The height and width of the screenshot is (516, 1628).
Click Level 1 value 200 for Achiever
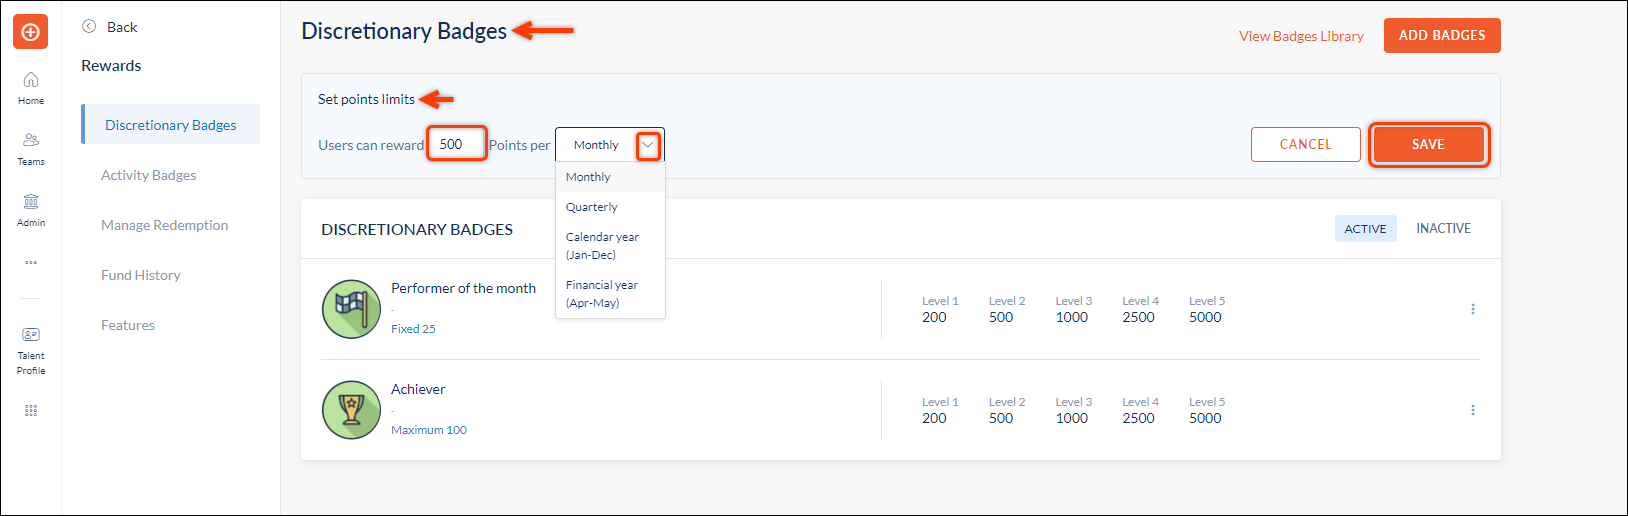pyautogui.click(x=934, y=418)
